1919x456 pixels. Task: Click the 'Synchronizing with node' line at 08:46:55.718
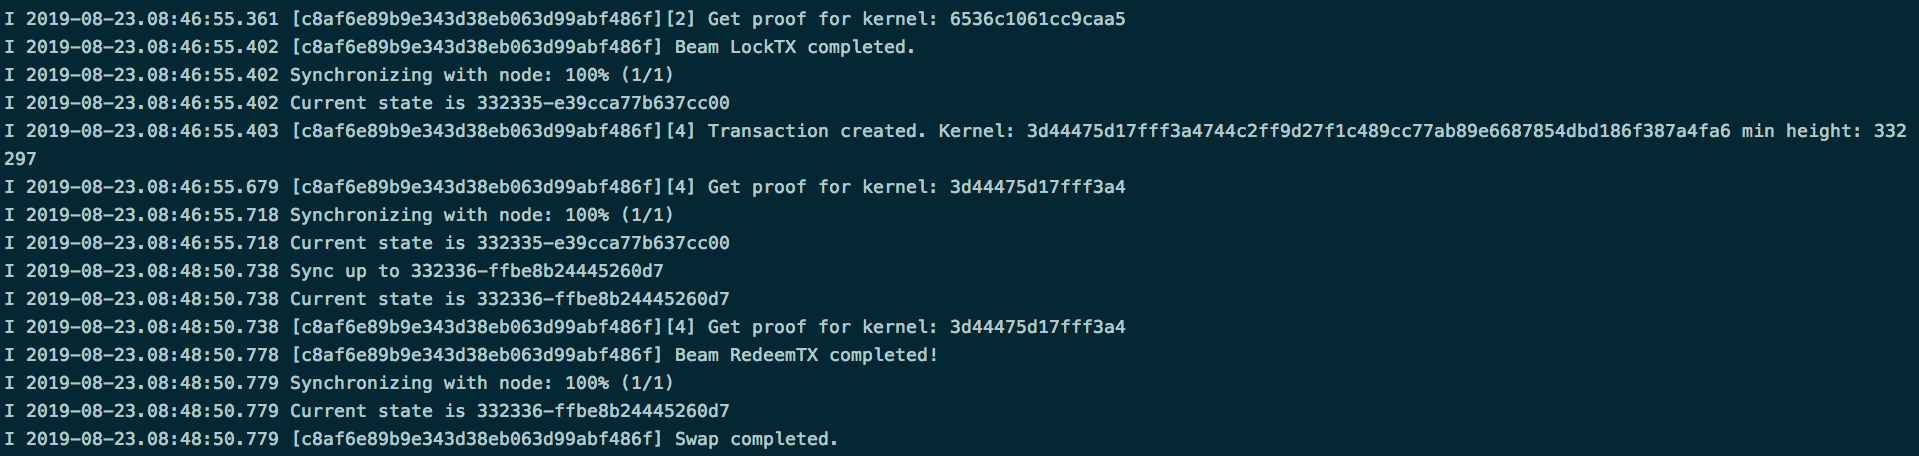point(339,215)
